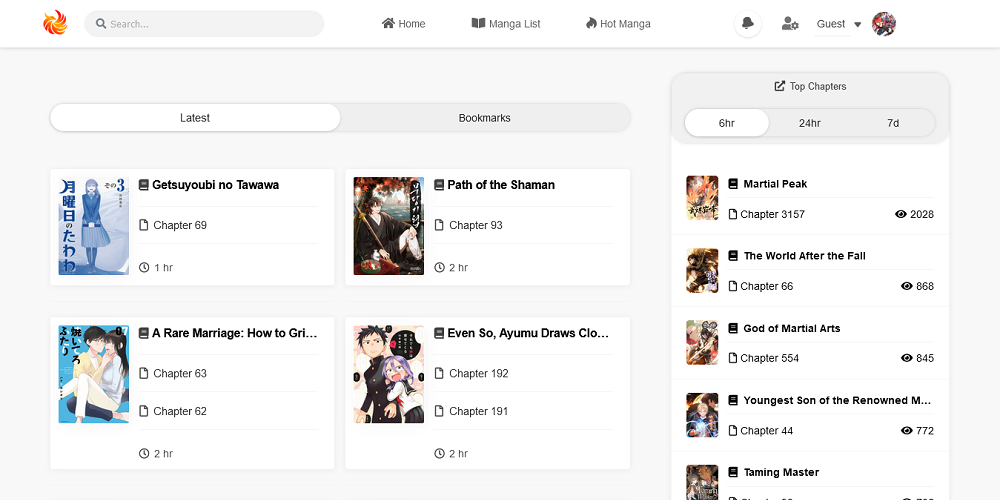Click the page icon beside Chapter 62

tap(143, 411)
